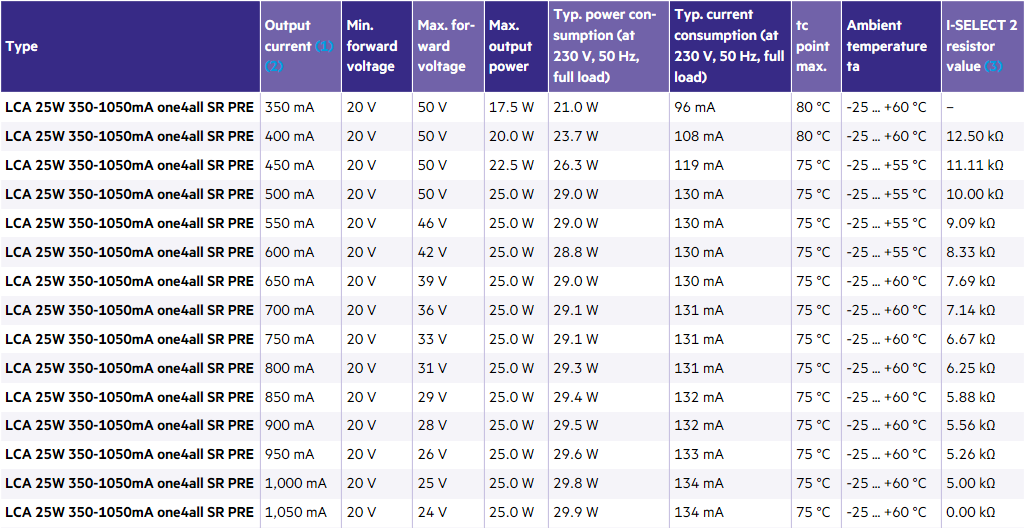Select the 350 mA output current cell
Screen dimensions: 1027x528
(301, 107)
